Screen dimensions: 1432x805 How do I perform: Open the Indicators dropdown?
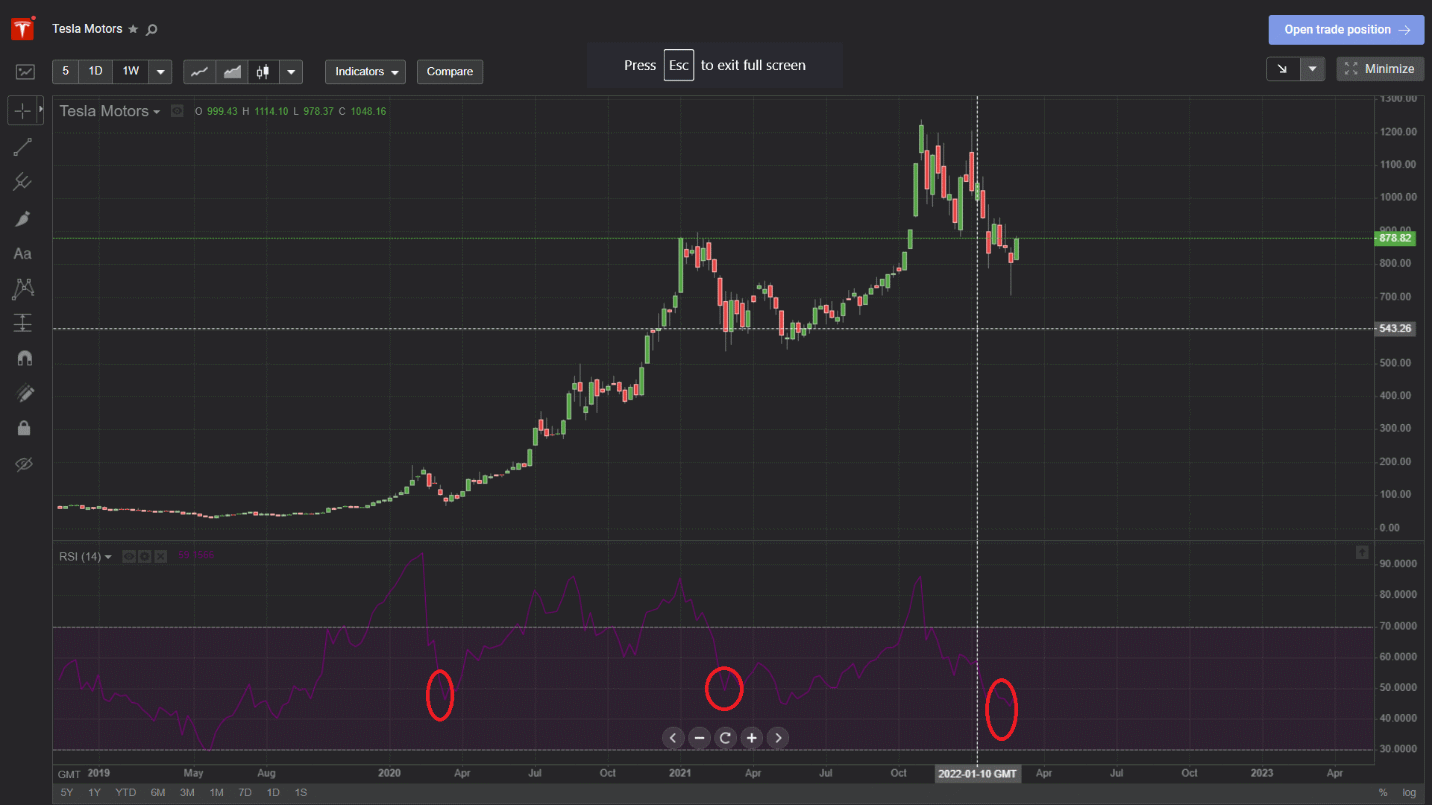click(x=365, y=71)
